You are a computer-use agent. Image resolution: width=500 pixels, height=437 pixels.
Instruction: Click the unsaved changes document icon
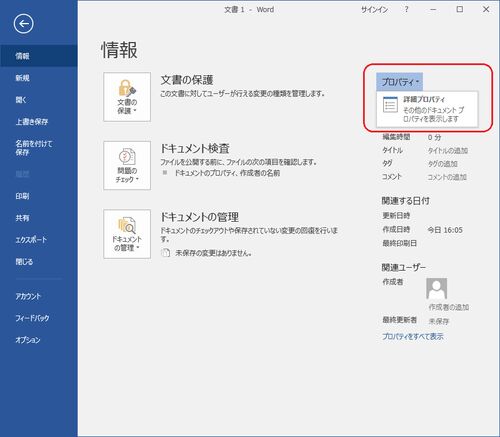coord(165,253)
